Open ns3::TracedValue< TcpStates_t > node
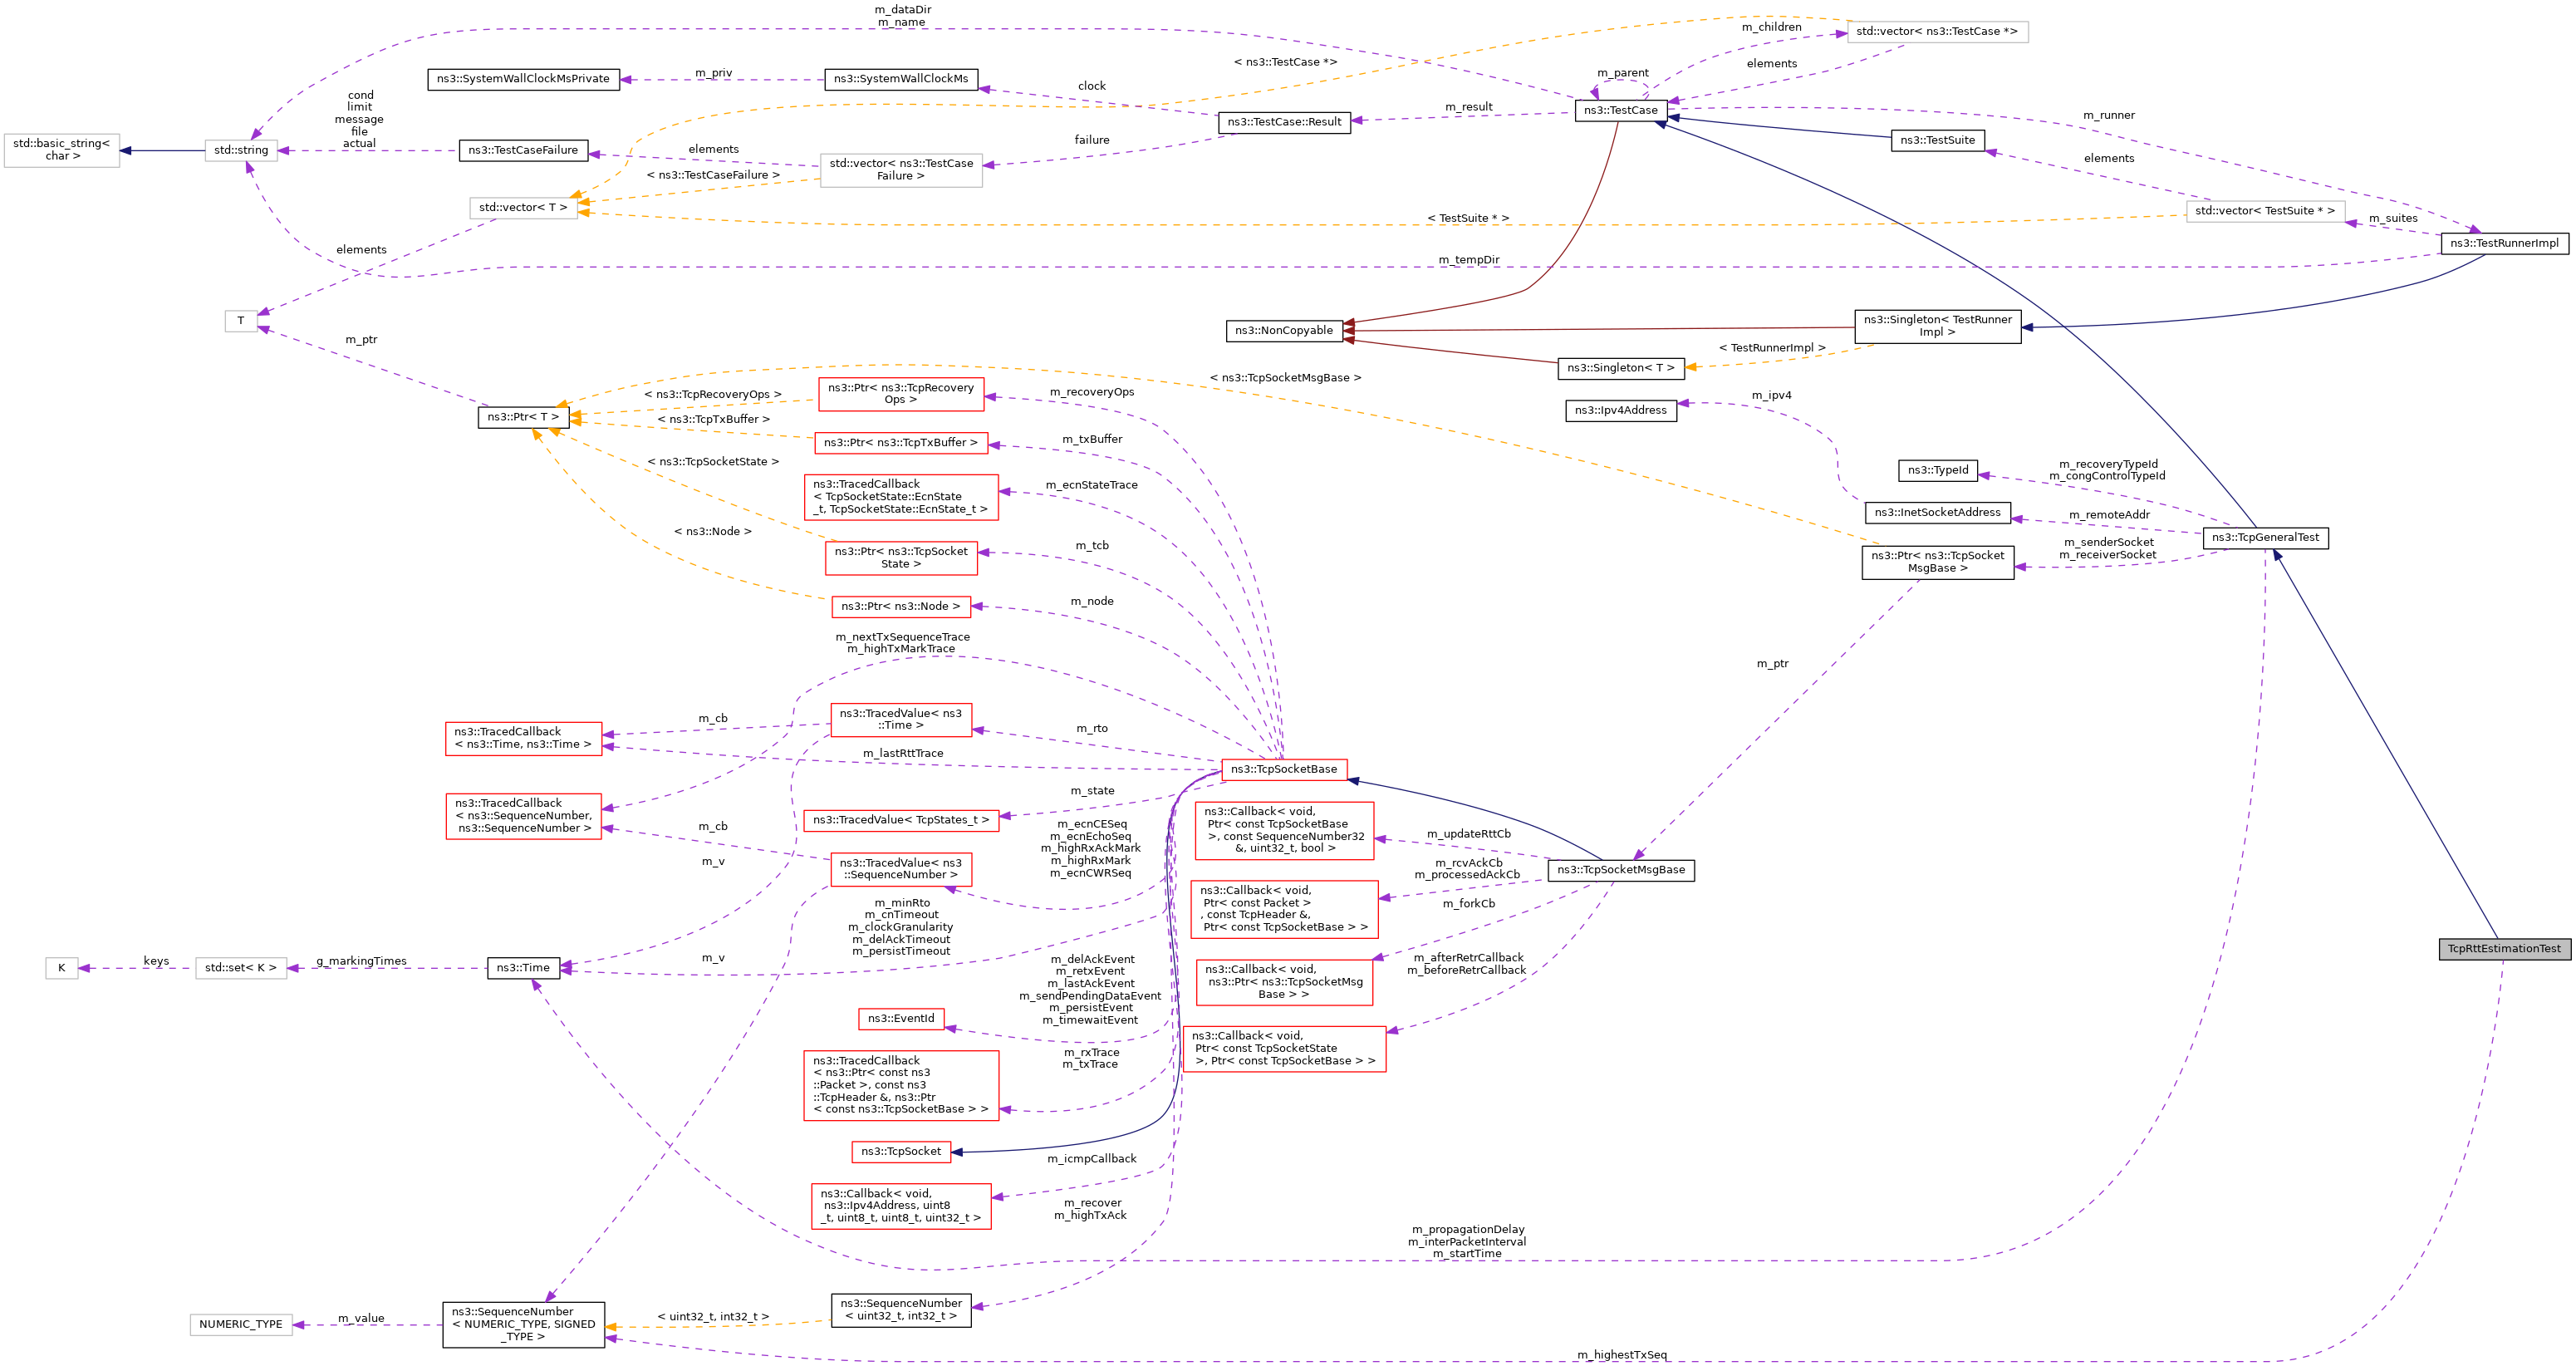The height and width of the screenshot is (1366, 2576). [x=900, y=821]
